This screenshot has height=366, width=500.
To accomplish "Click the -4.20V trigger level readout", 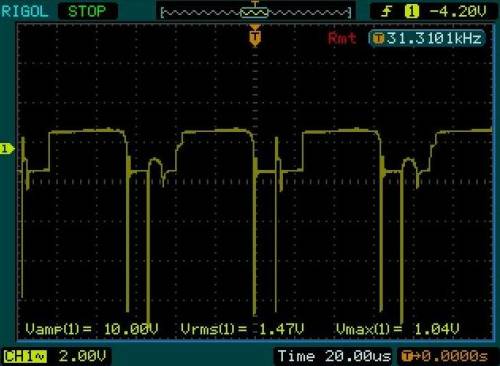I will [458, 12].
